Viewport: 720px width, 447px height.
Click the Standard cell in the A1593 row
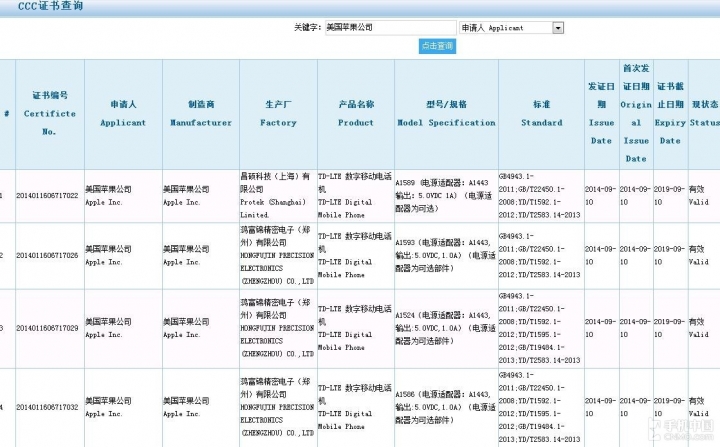coord(541,255)
